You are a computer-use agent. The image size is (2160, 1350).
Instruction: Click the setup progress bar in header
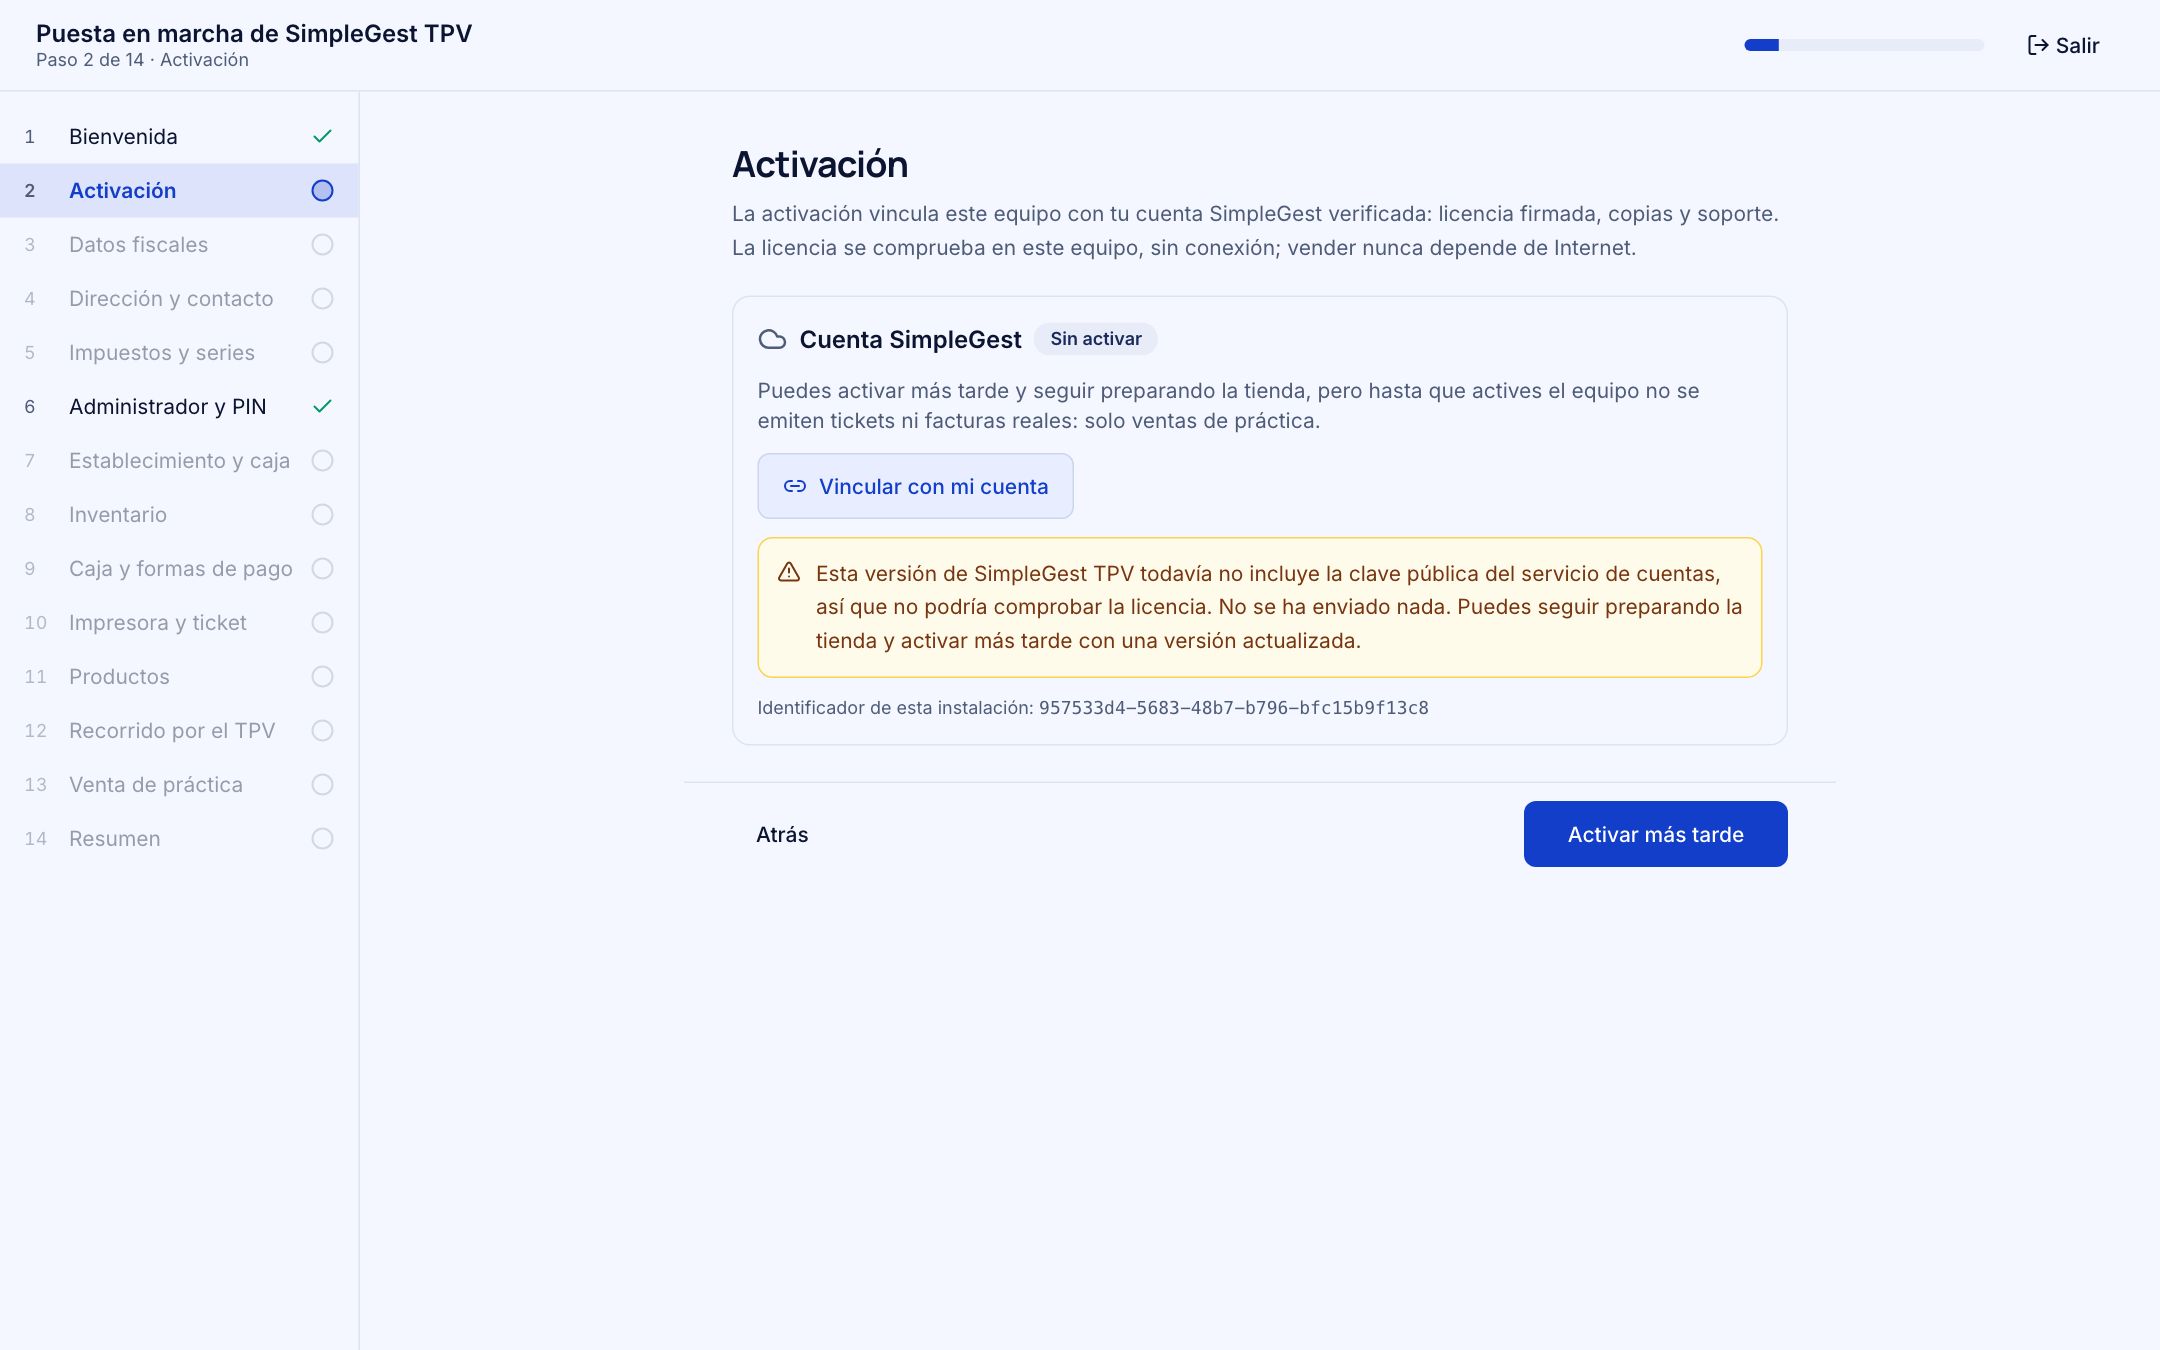1864,45
